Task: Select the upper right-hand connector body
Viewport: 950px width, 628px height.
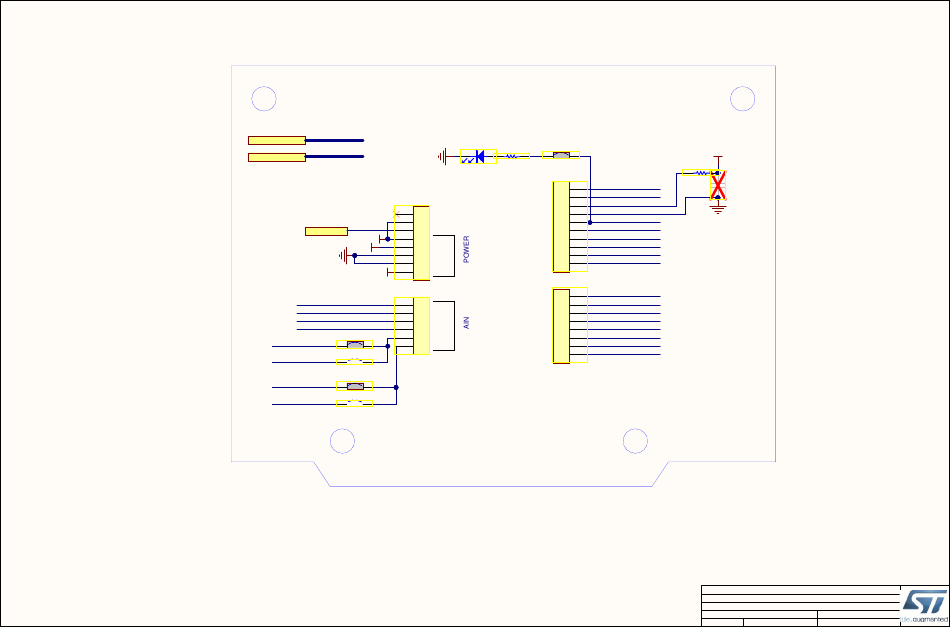Action: [x=561, y=226]
